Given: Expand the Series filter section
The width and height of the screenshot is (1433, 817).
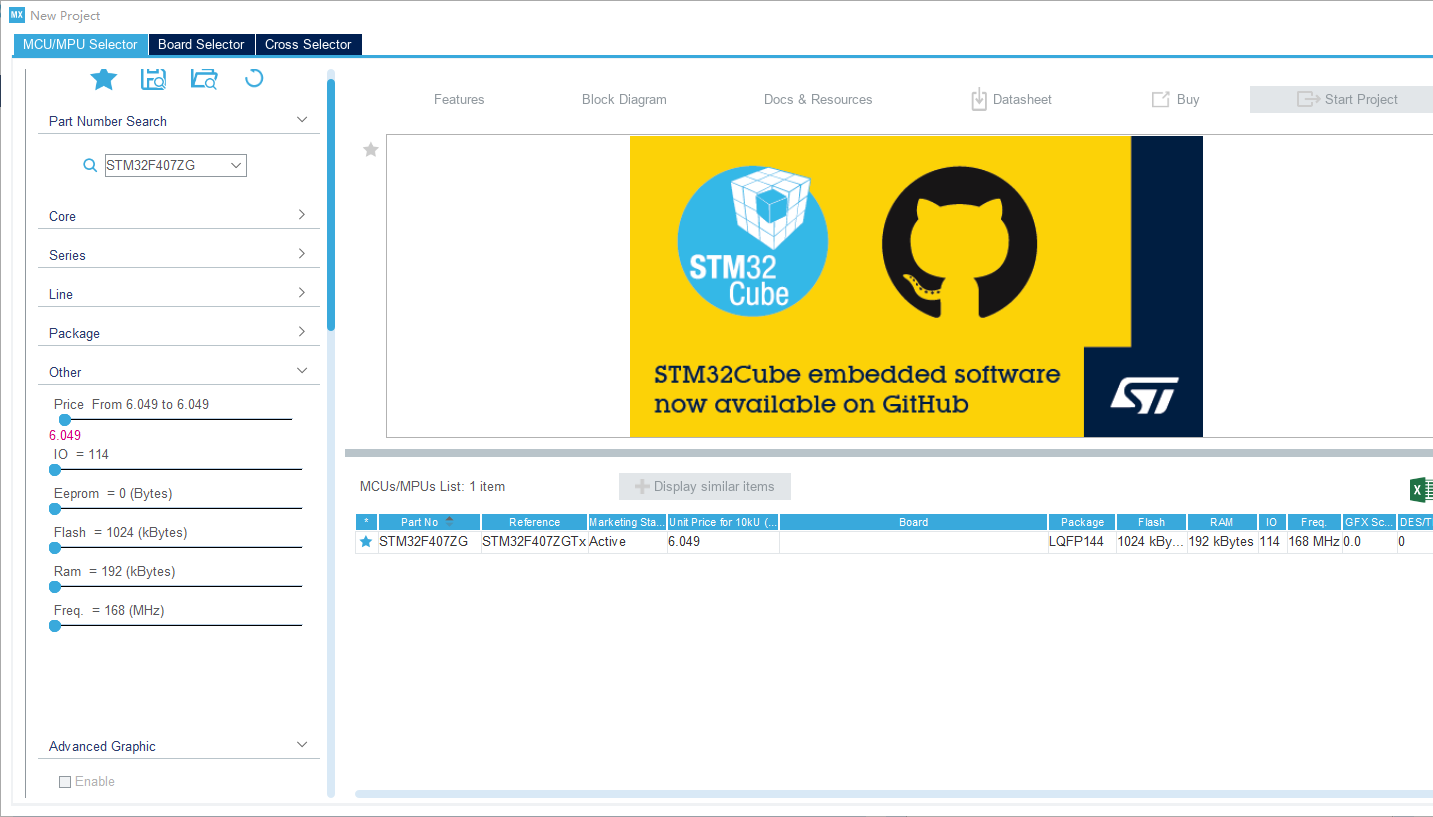Looking at the screenshot, I should tap(302, 254).
